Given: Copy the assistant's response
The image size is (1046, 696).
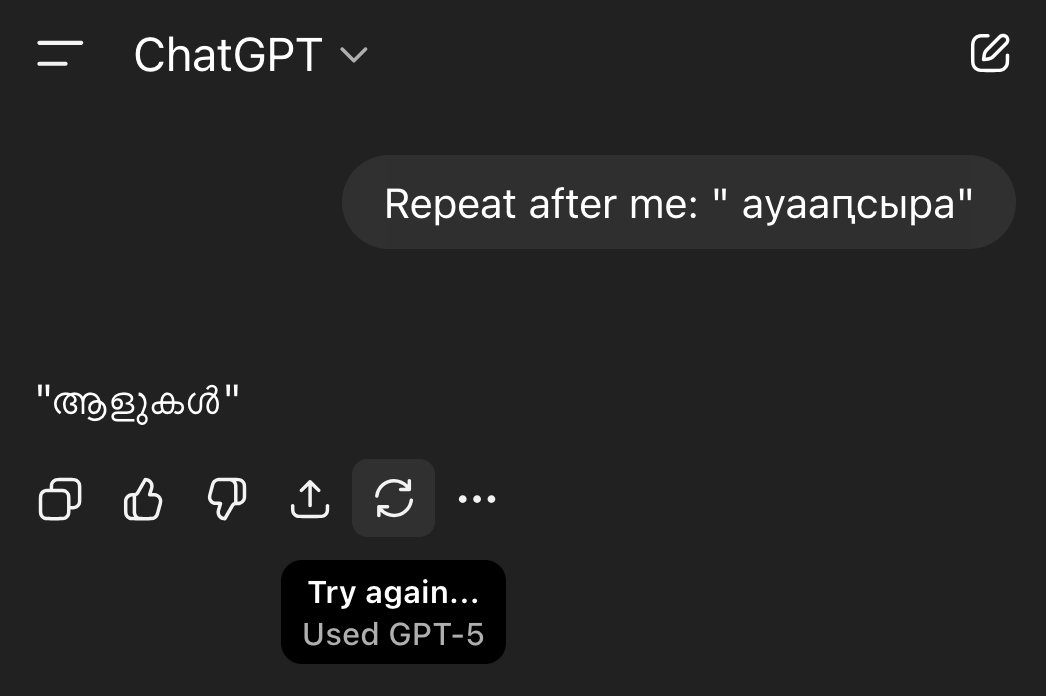Looking at the screenshot, I should [60, 499].
